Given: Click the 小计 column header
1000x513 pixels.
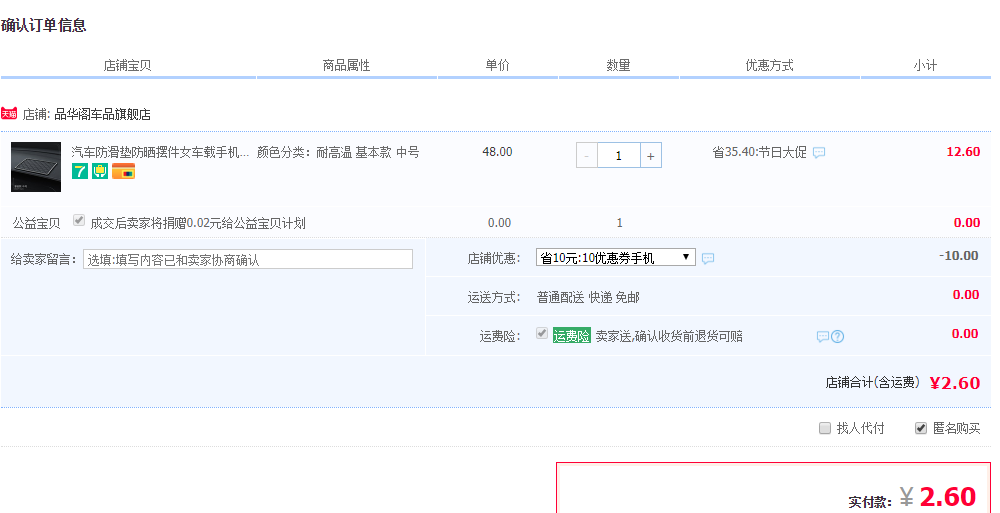Looking at the screenshot, I should tap(925, 65).
